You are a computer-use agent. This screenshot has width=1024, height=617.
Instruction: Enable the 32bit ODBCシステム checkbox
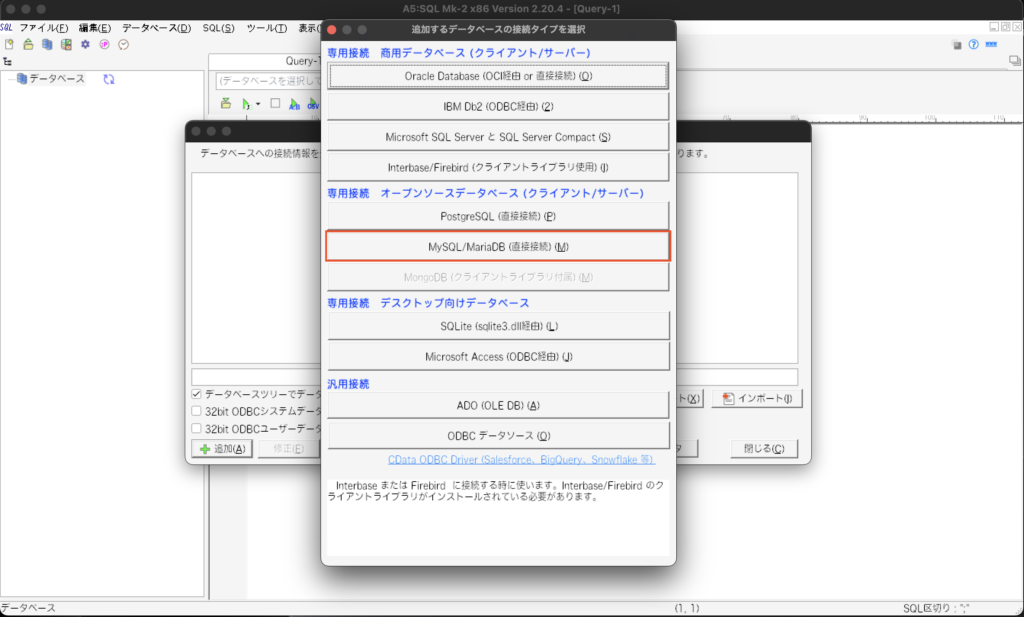coord(197,411)
